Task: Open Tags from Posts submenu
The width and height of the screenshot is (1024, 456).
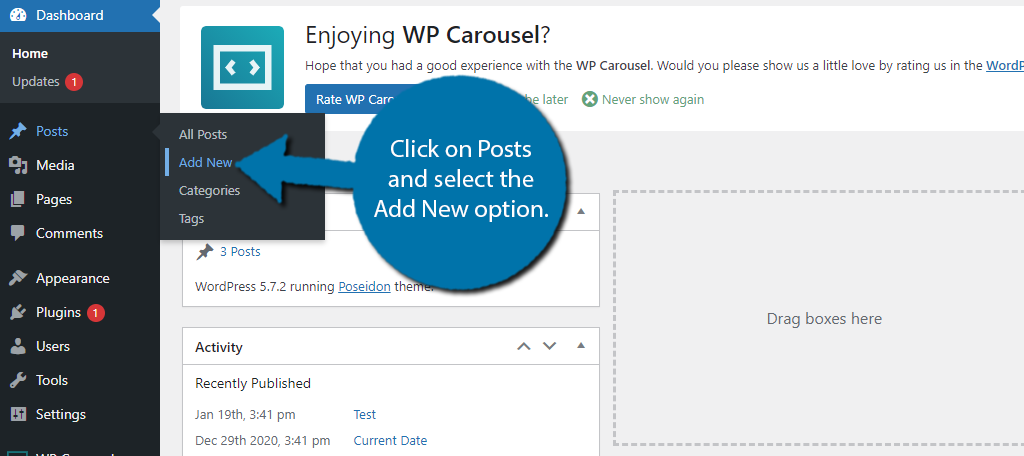Action: point(191,218)
